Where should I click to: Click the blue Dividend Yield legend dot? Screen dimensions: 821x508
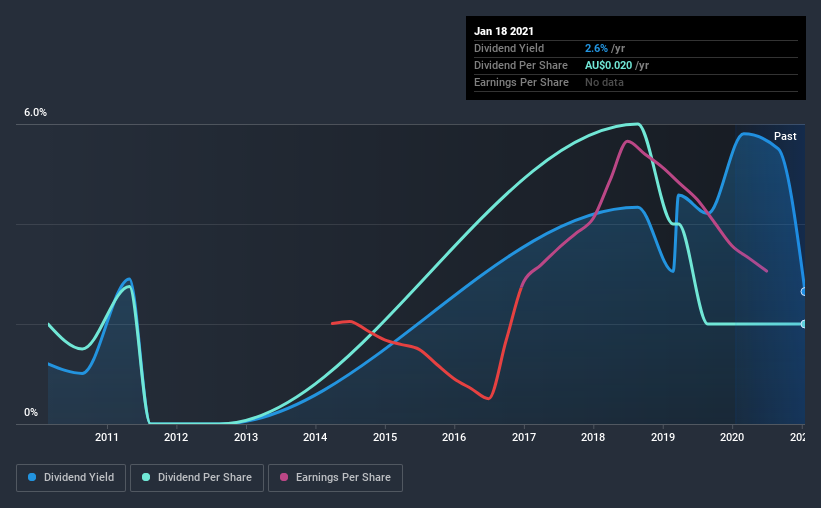32,477
